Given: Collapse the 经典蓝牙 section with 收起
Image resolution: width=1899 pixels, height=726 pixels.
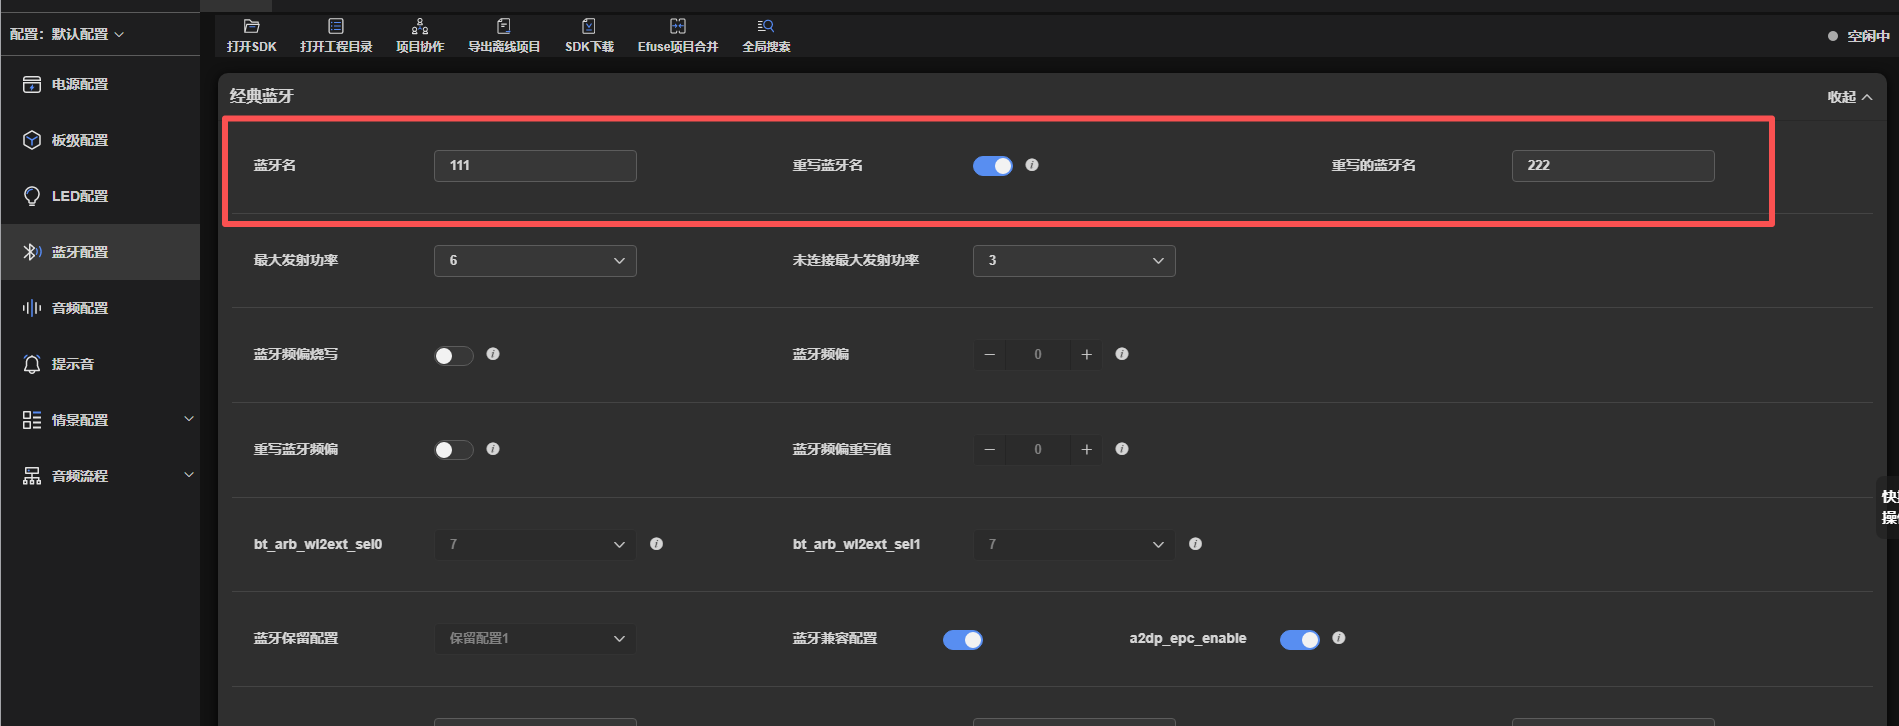Looking at the screenshot, I should click(1850, 97).
